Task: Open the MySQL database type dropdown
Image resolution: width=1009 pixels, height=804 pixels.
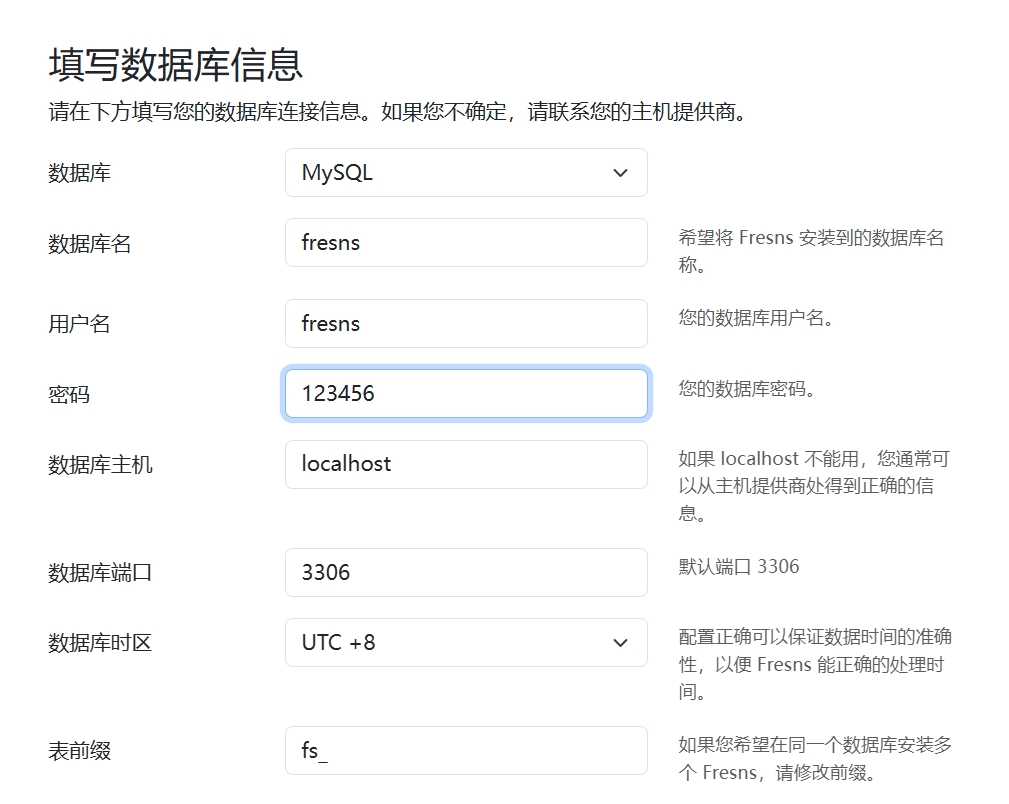Action: click(x=465, y=173)
